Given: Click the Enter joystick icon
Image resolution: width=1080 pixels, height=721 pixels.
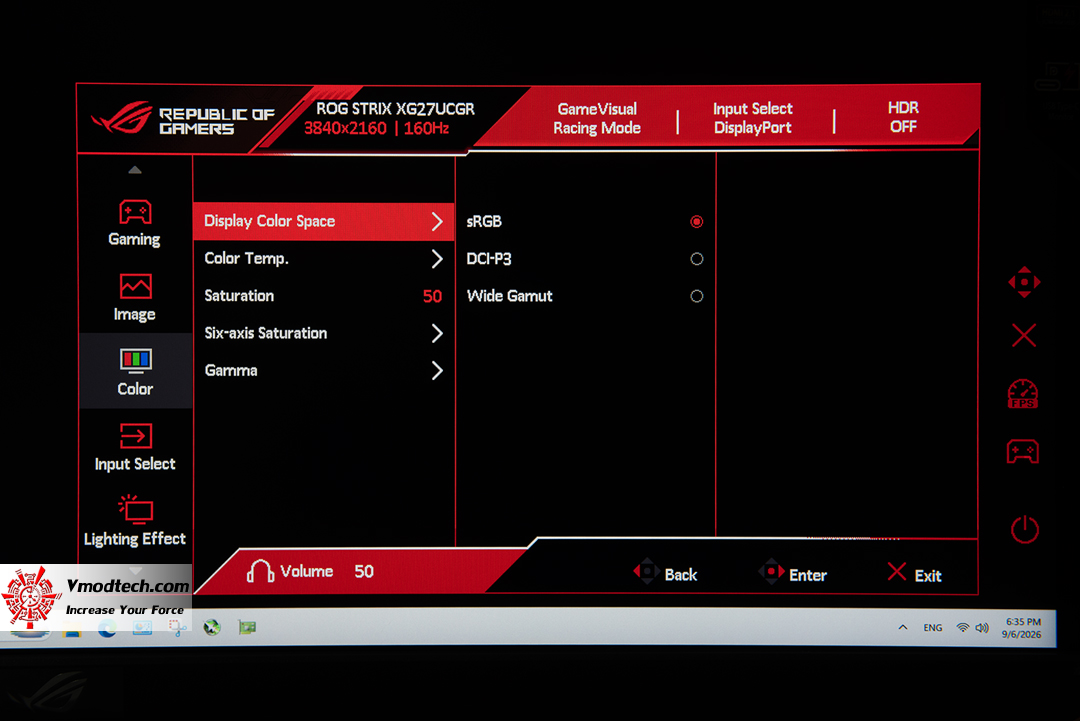Looking at the screenshot, I should pos(771,572).
